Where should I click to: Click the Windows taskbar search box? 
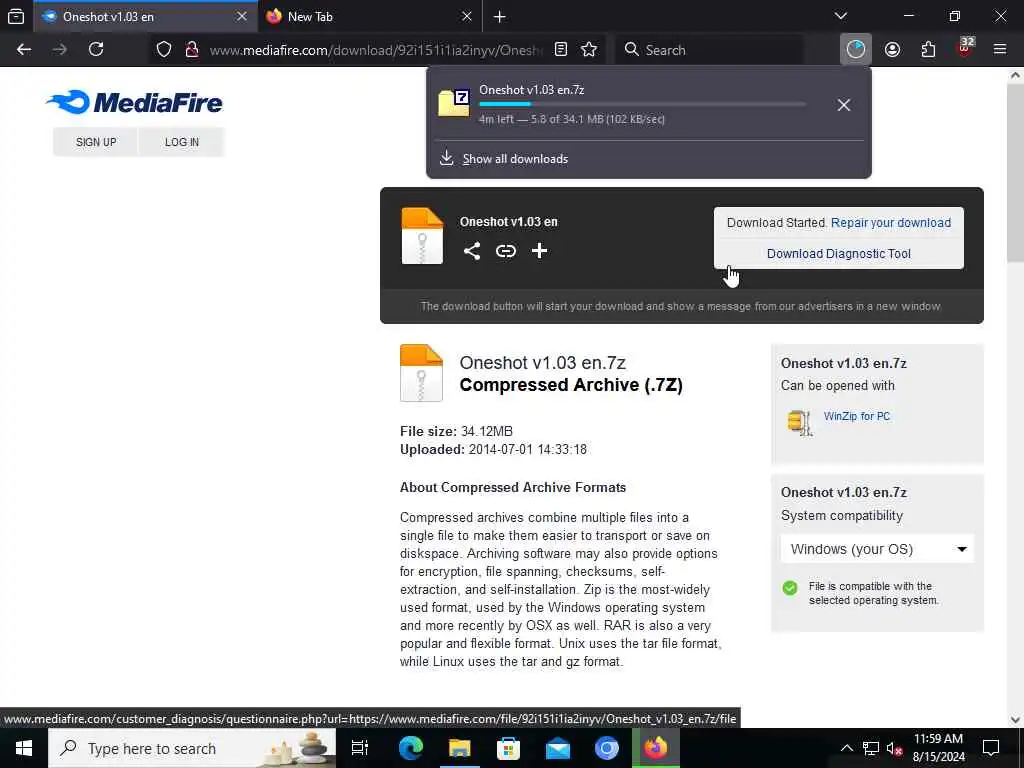pos(192,748)
